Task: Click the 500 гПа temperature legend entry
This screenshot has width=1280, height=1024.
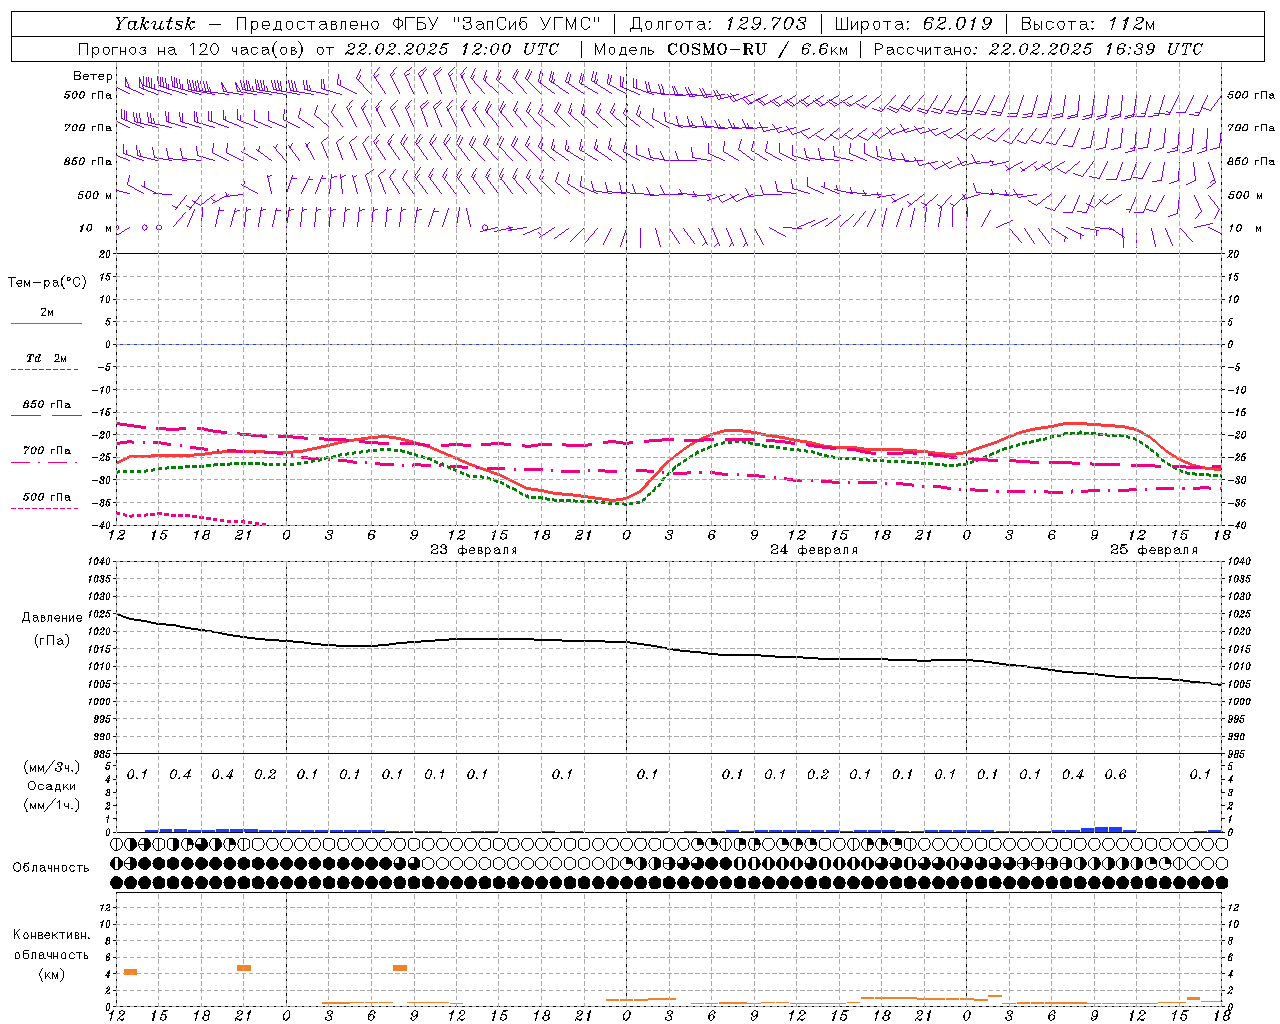Action: click(47, 497)
